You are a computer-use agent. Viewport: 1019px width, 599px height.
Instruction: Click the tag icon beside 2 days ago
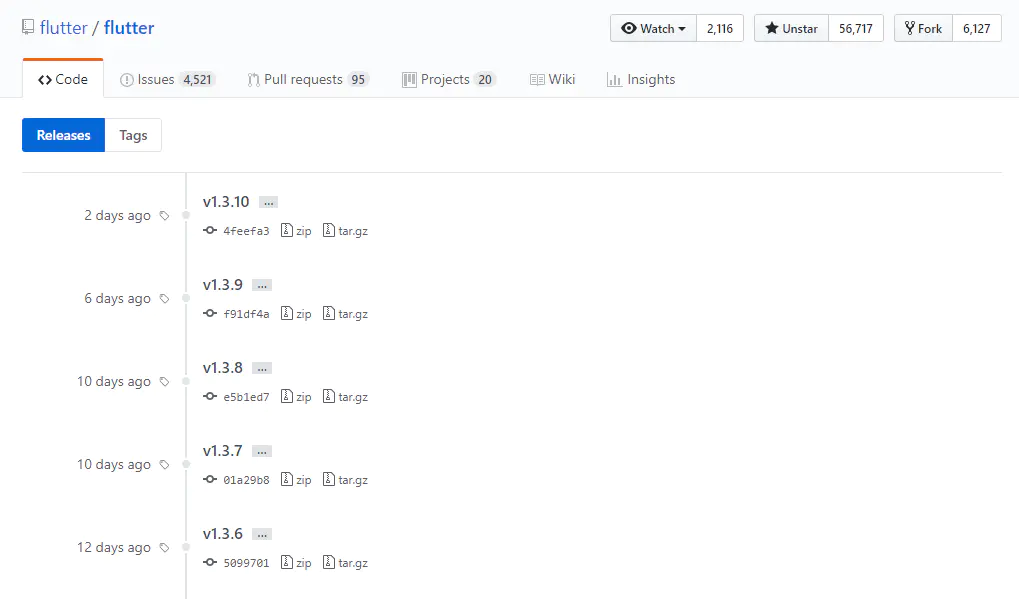coord(164,216)
